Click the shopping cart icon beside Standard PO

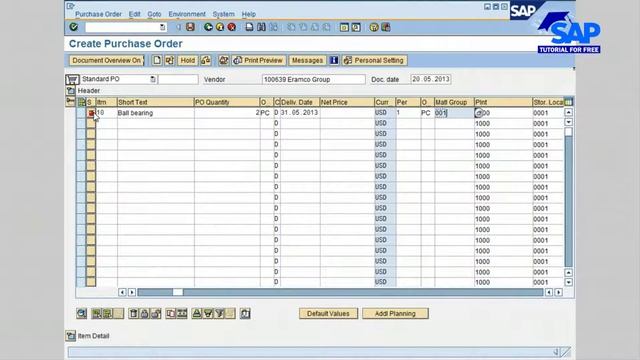click(72, 79)
